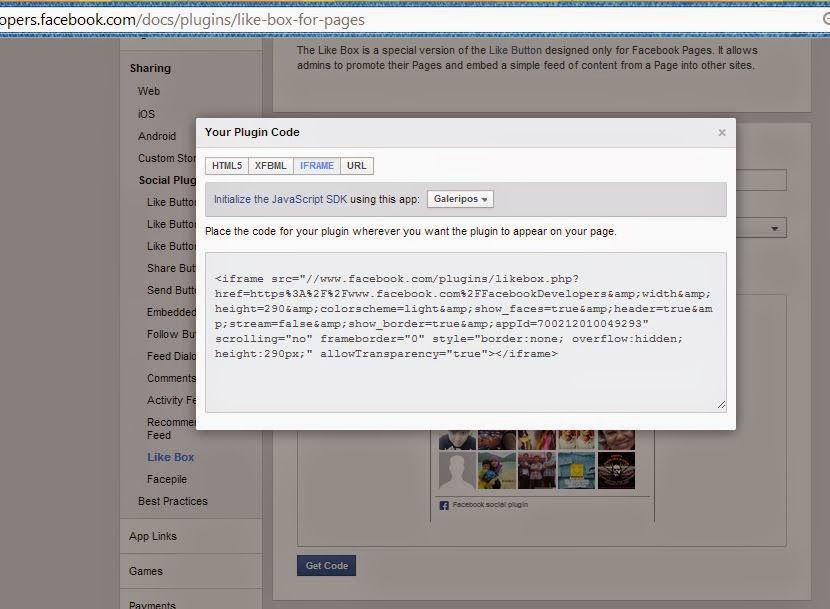Switch to the XFBML tab

click(x=270, y=166)
